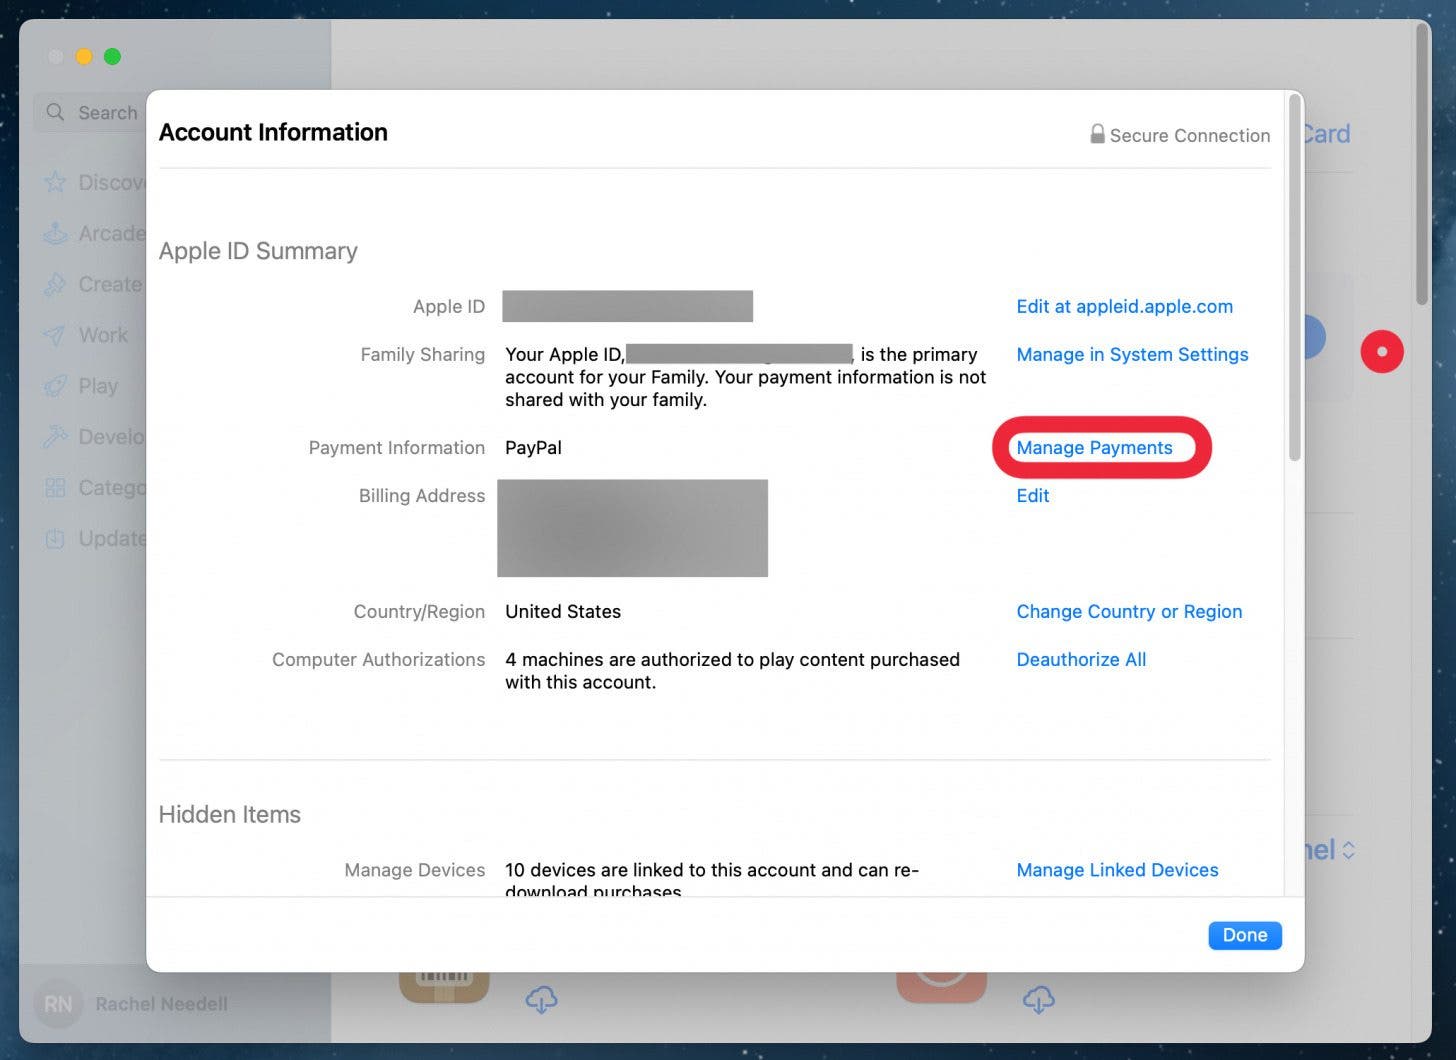Click the Work paper plane icon
This screenshot has width=1456, height=1060.
point(55,335)
